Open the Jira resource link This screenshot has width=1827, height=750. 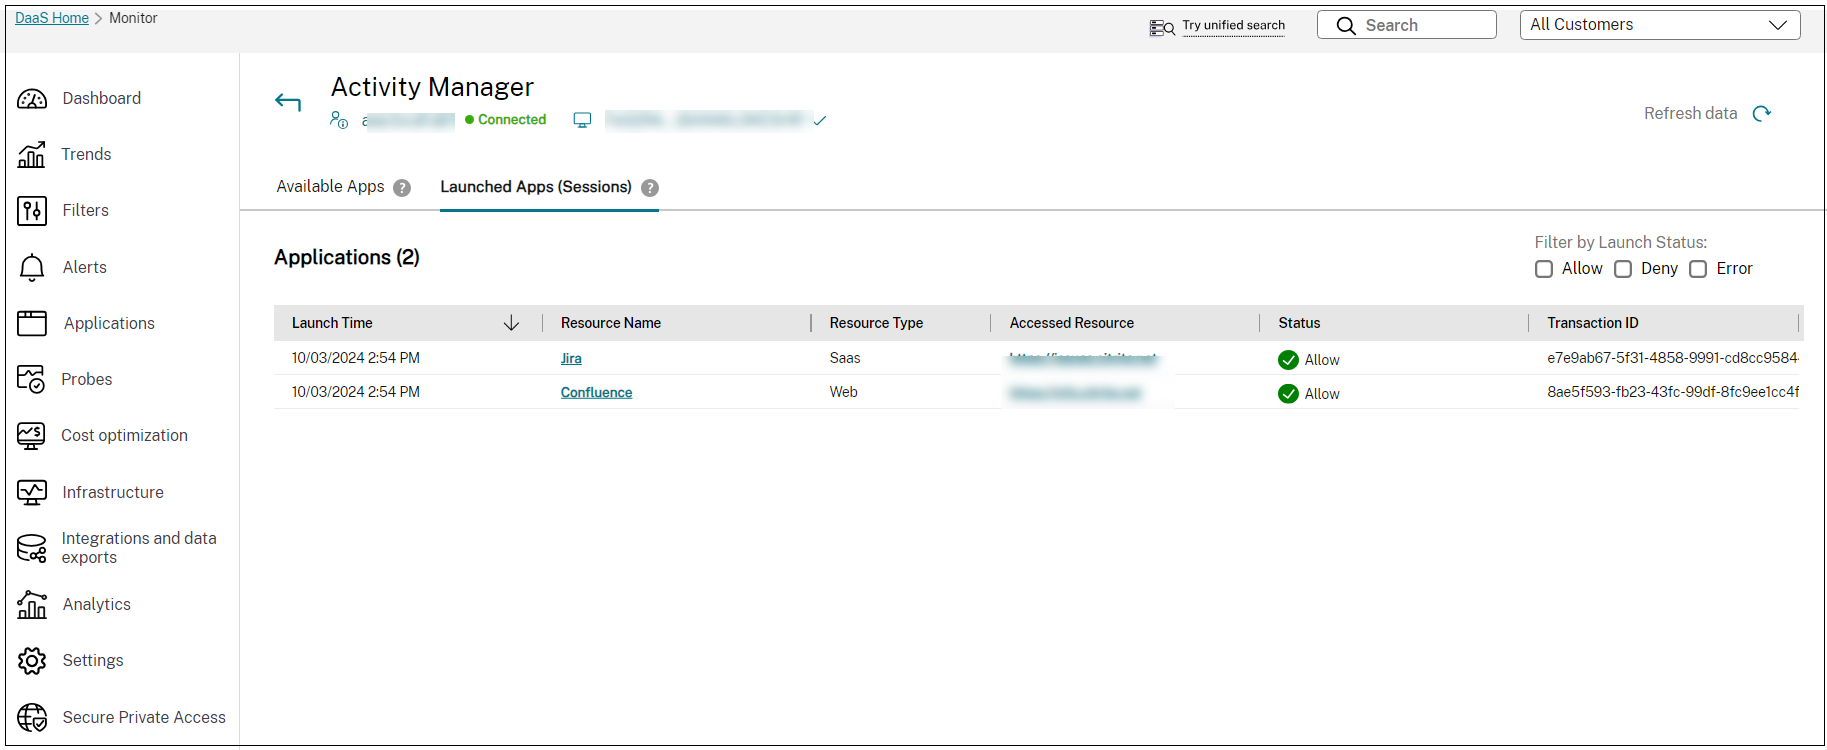pos(571,359)
